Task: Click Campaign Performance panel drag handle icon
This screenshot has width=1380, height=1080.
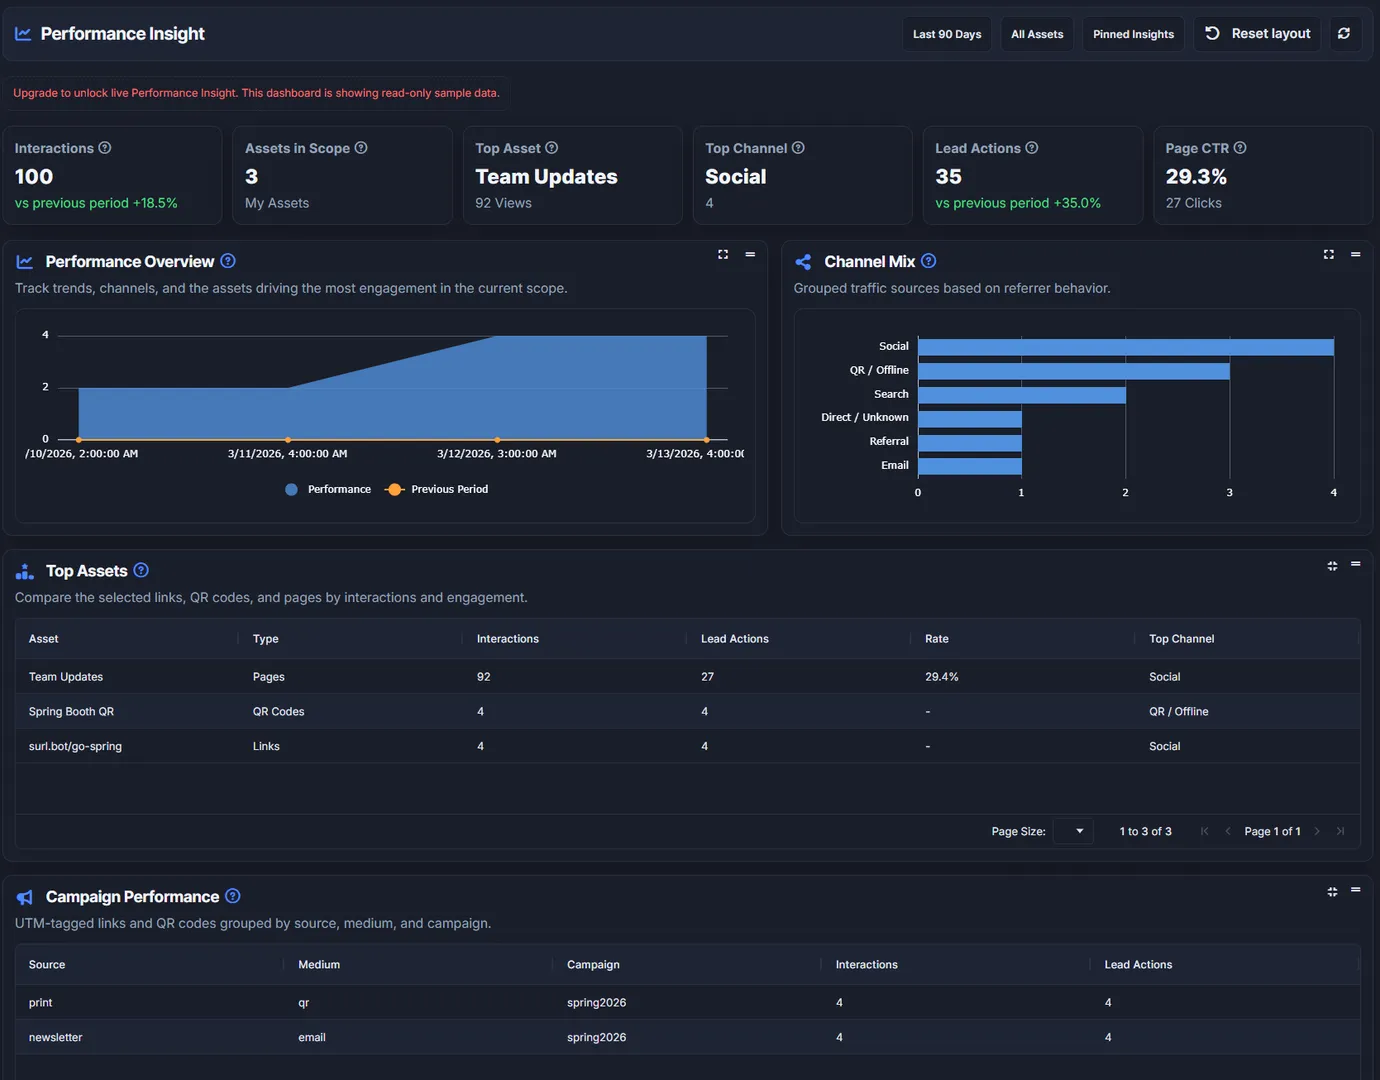Action: 1356,890
